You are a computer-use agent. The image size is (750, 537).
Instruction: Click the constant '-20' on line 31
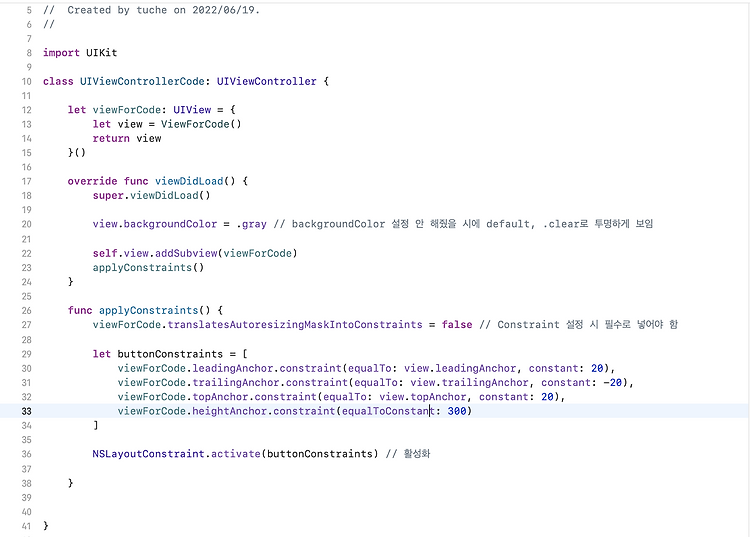613,383
